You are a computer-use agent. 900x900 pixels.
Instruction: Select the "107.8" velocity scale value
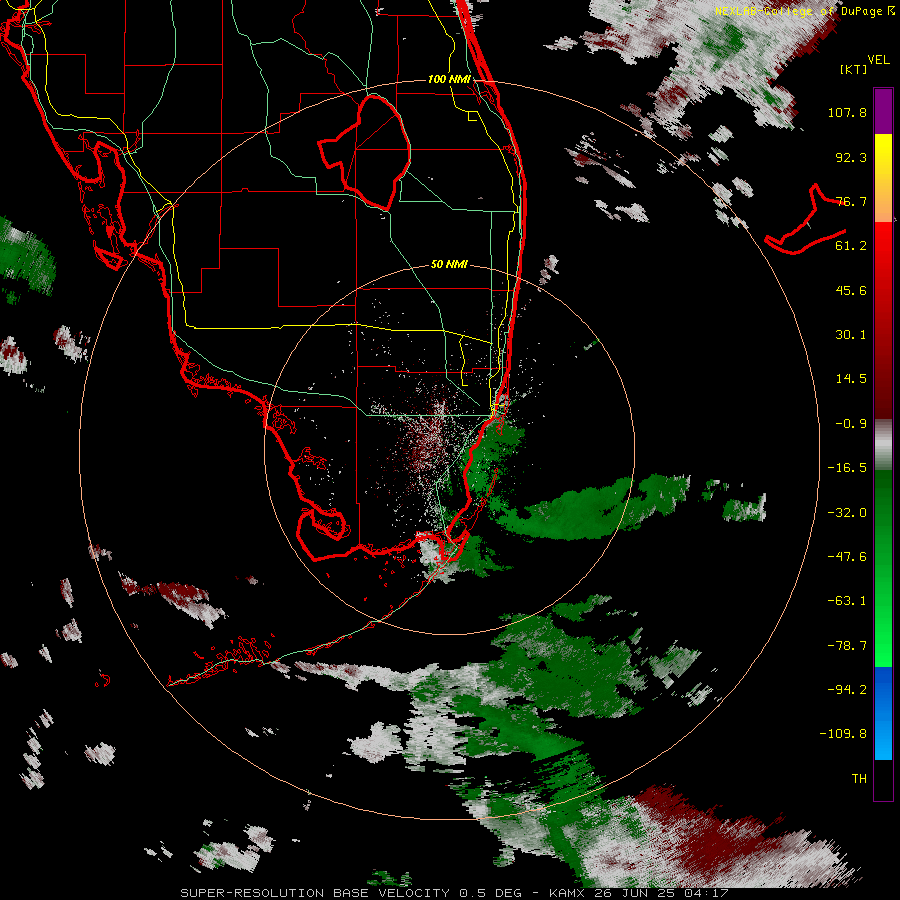[x=847, y=112]
